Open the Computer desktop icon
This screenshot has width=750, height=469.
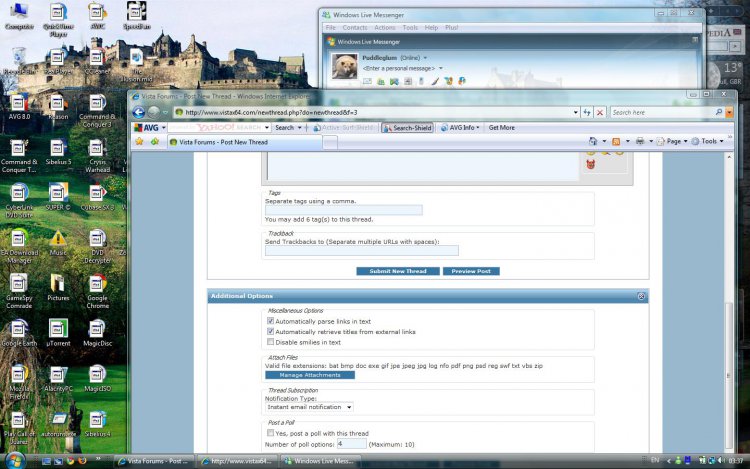pyautogui.click(x=19, y=16)
